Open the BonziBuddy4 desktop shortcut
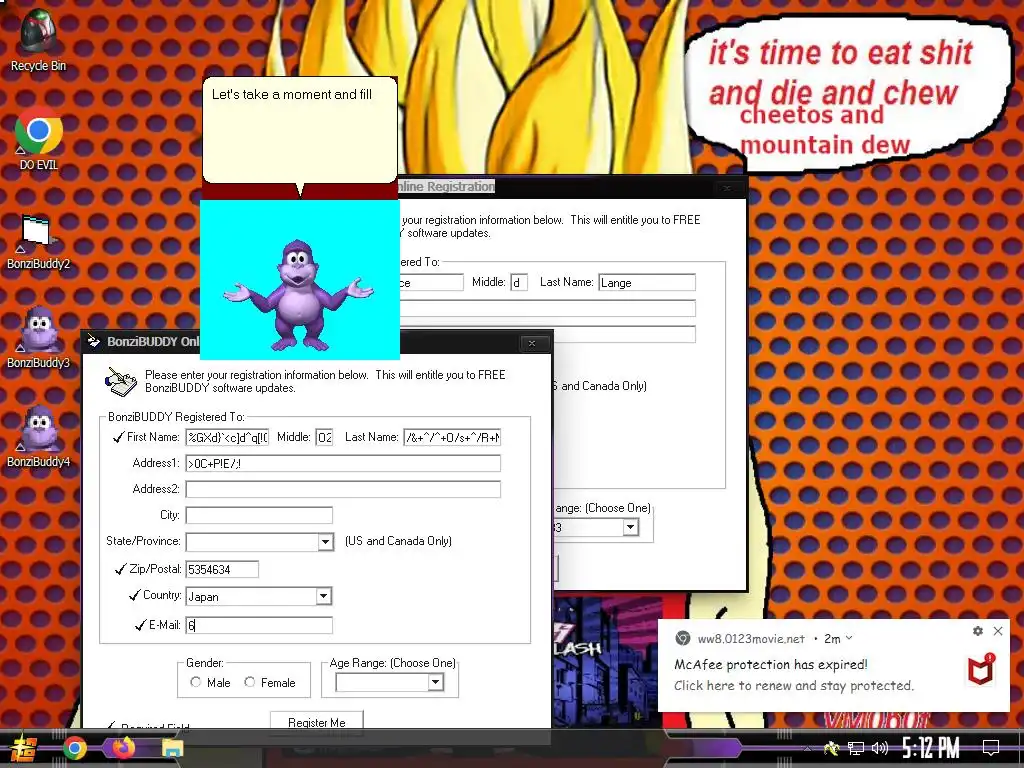The image size is (1024, 768). (38, 438)
